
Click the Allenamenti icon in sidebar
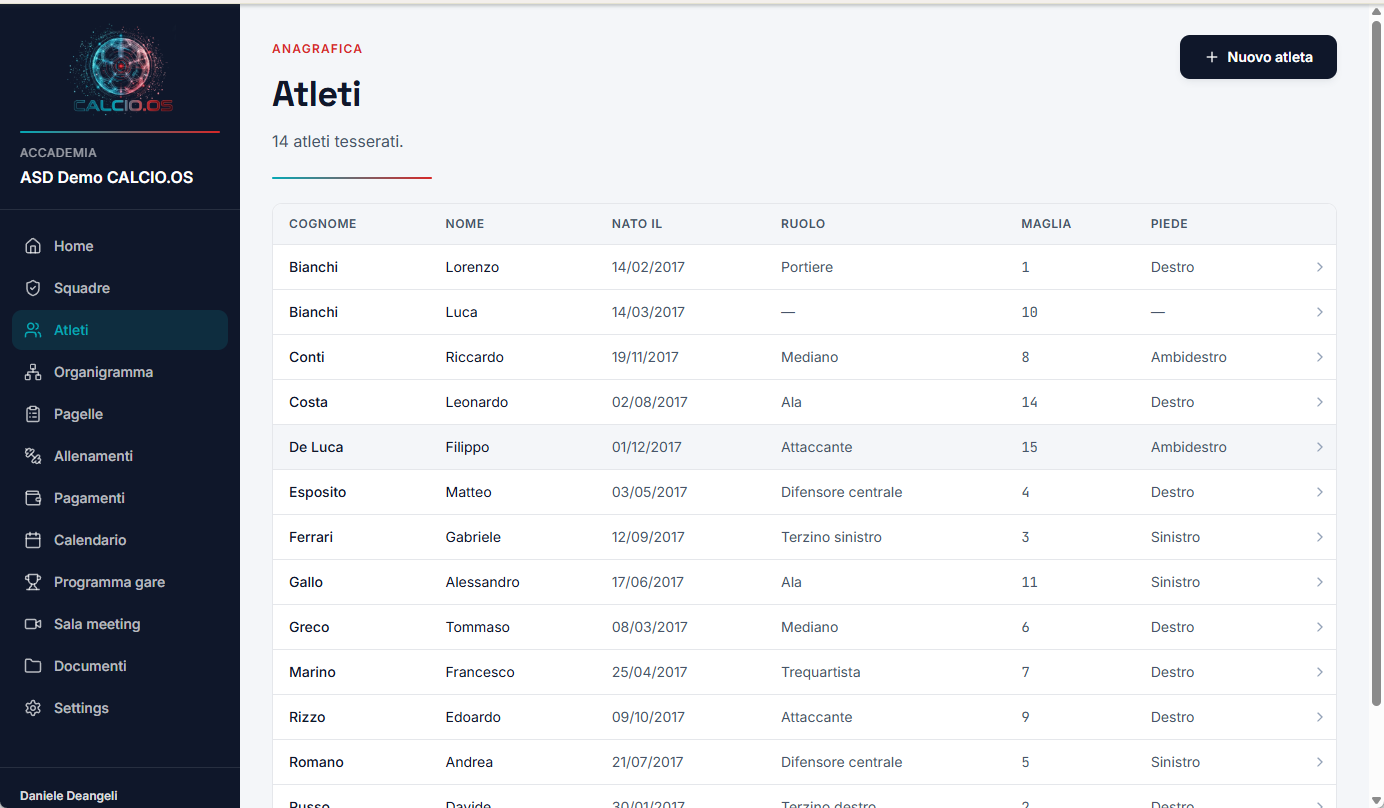click(x=33, y=456)
